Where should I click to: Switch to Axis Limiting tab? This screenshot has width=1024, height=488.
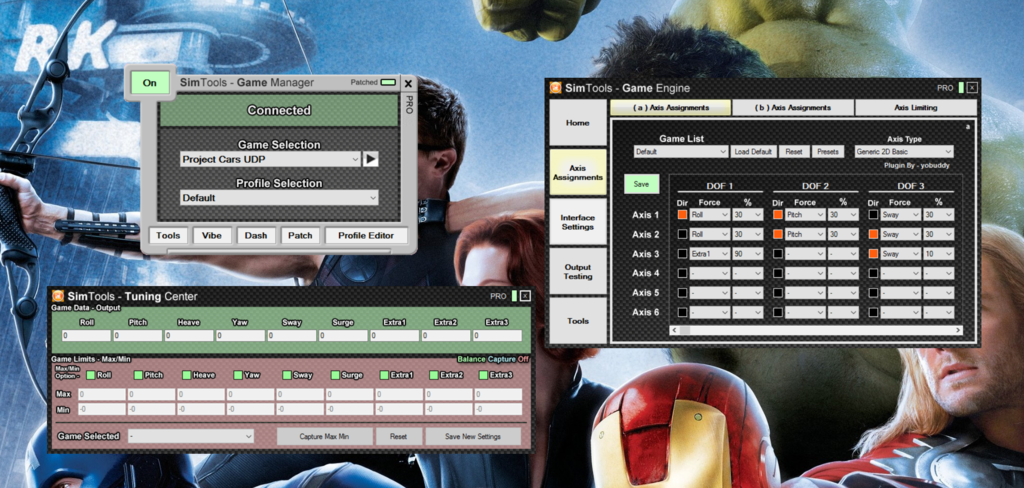coord(916,107)
